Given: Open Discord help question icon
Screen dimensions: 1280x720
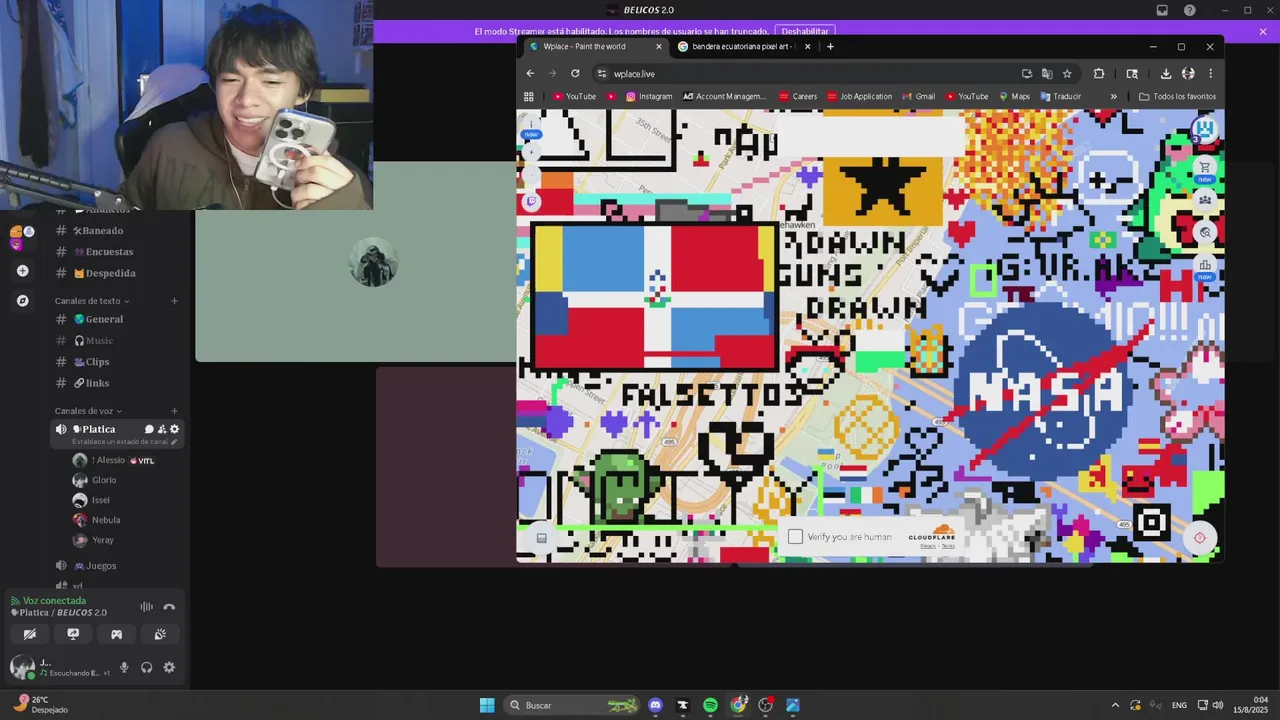Looking at the screenshot, I should click(x=1189, y=10).
